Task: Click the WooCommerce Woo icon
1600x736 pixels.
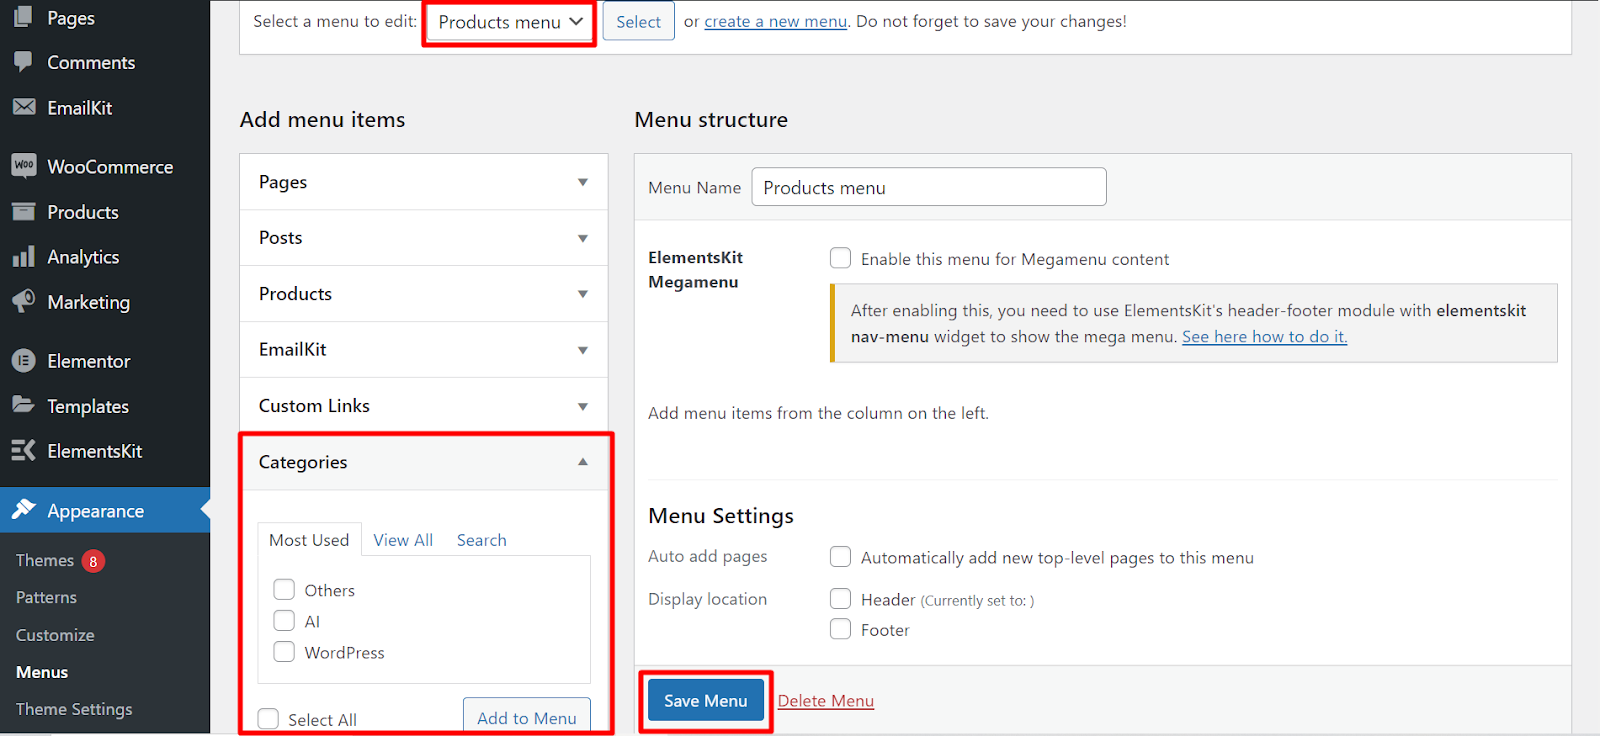Action: (24, 165)
